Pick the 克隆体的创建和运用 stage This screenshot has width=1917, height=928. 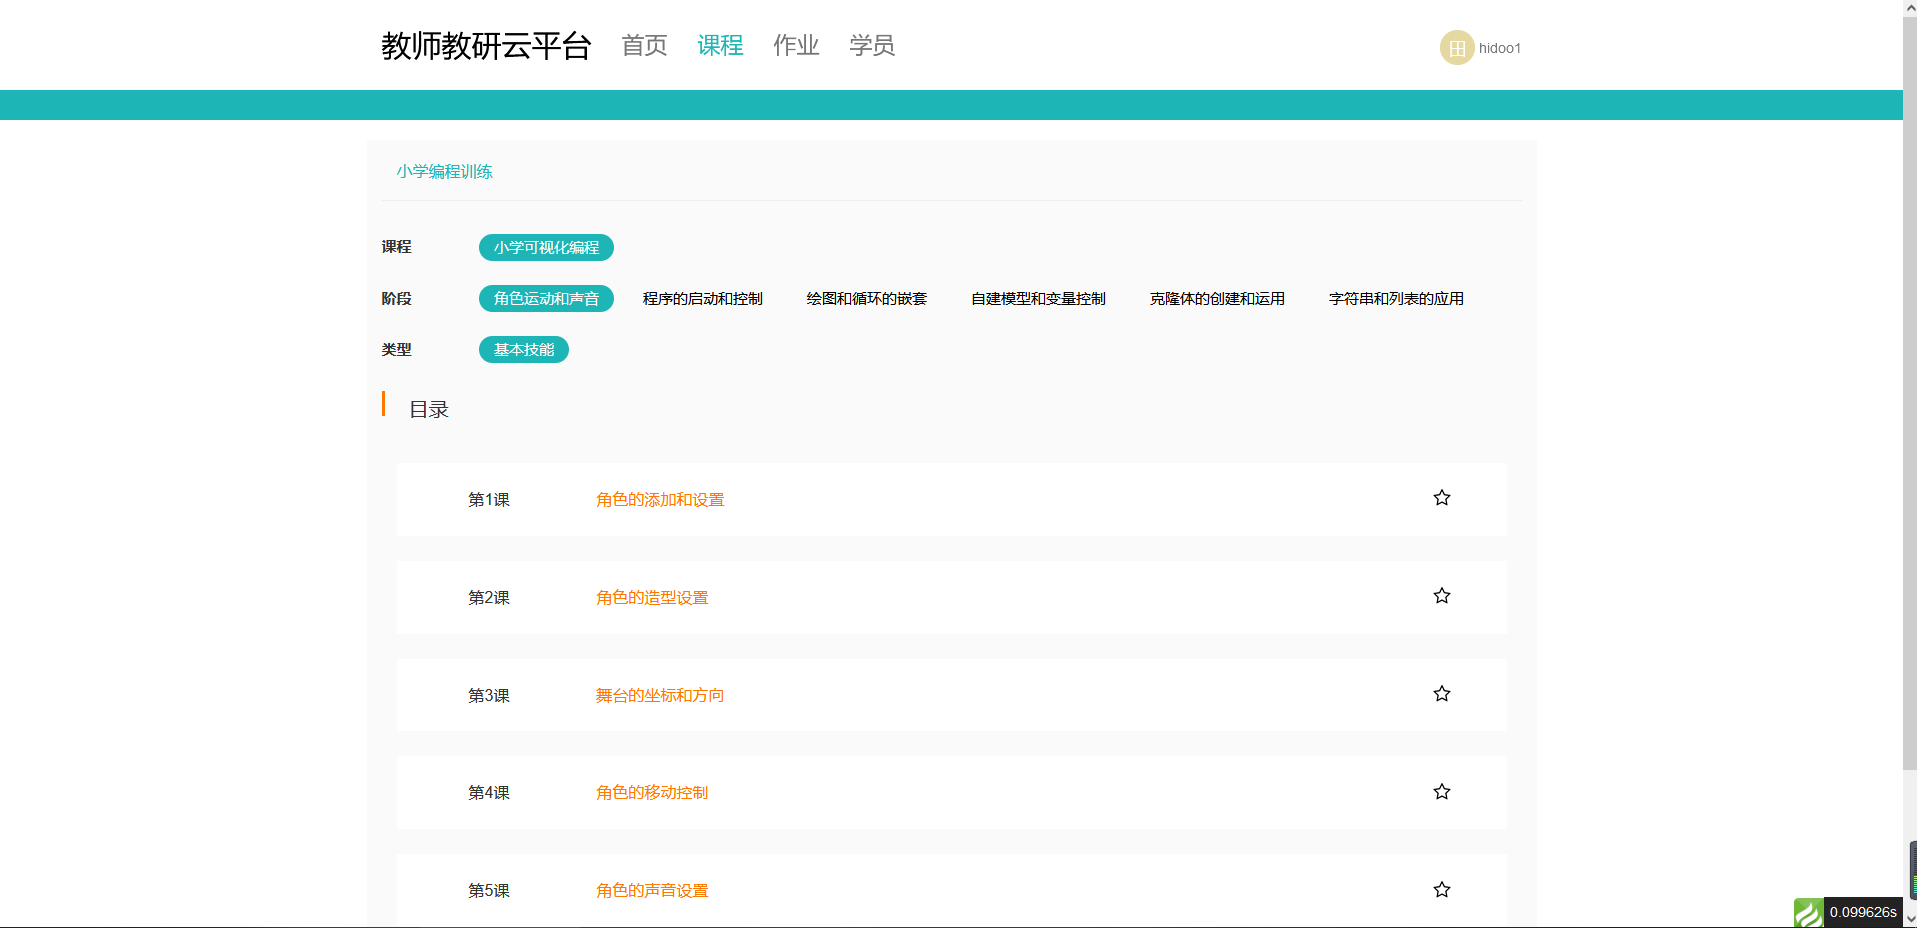1217,299
